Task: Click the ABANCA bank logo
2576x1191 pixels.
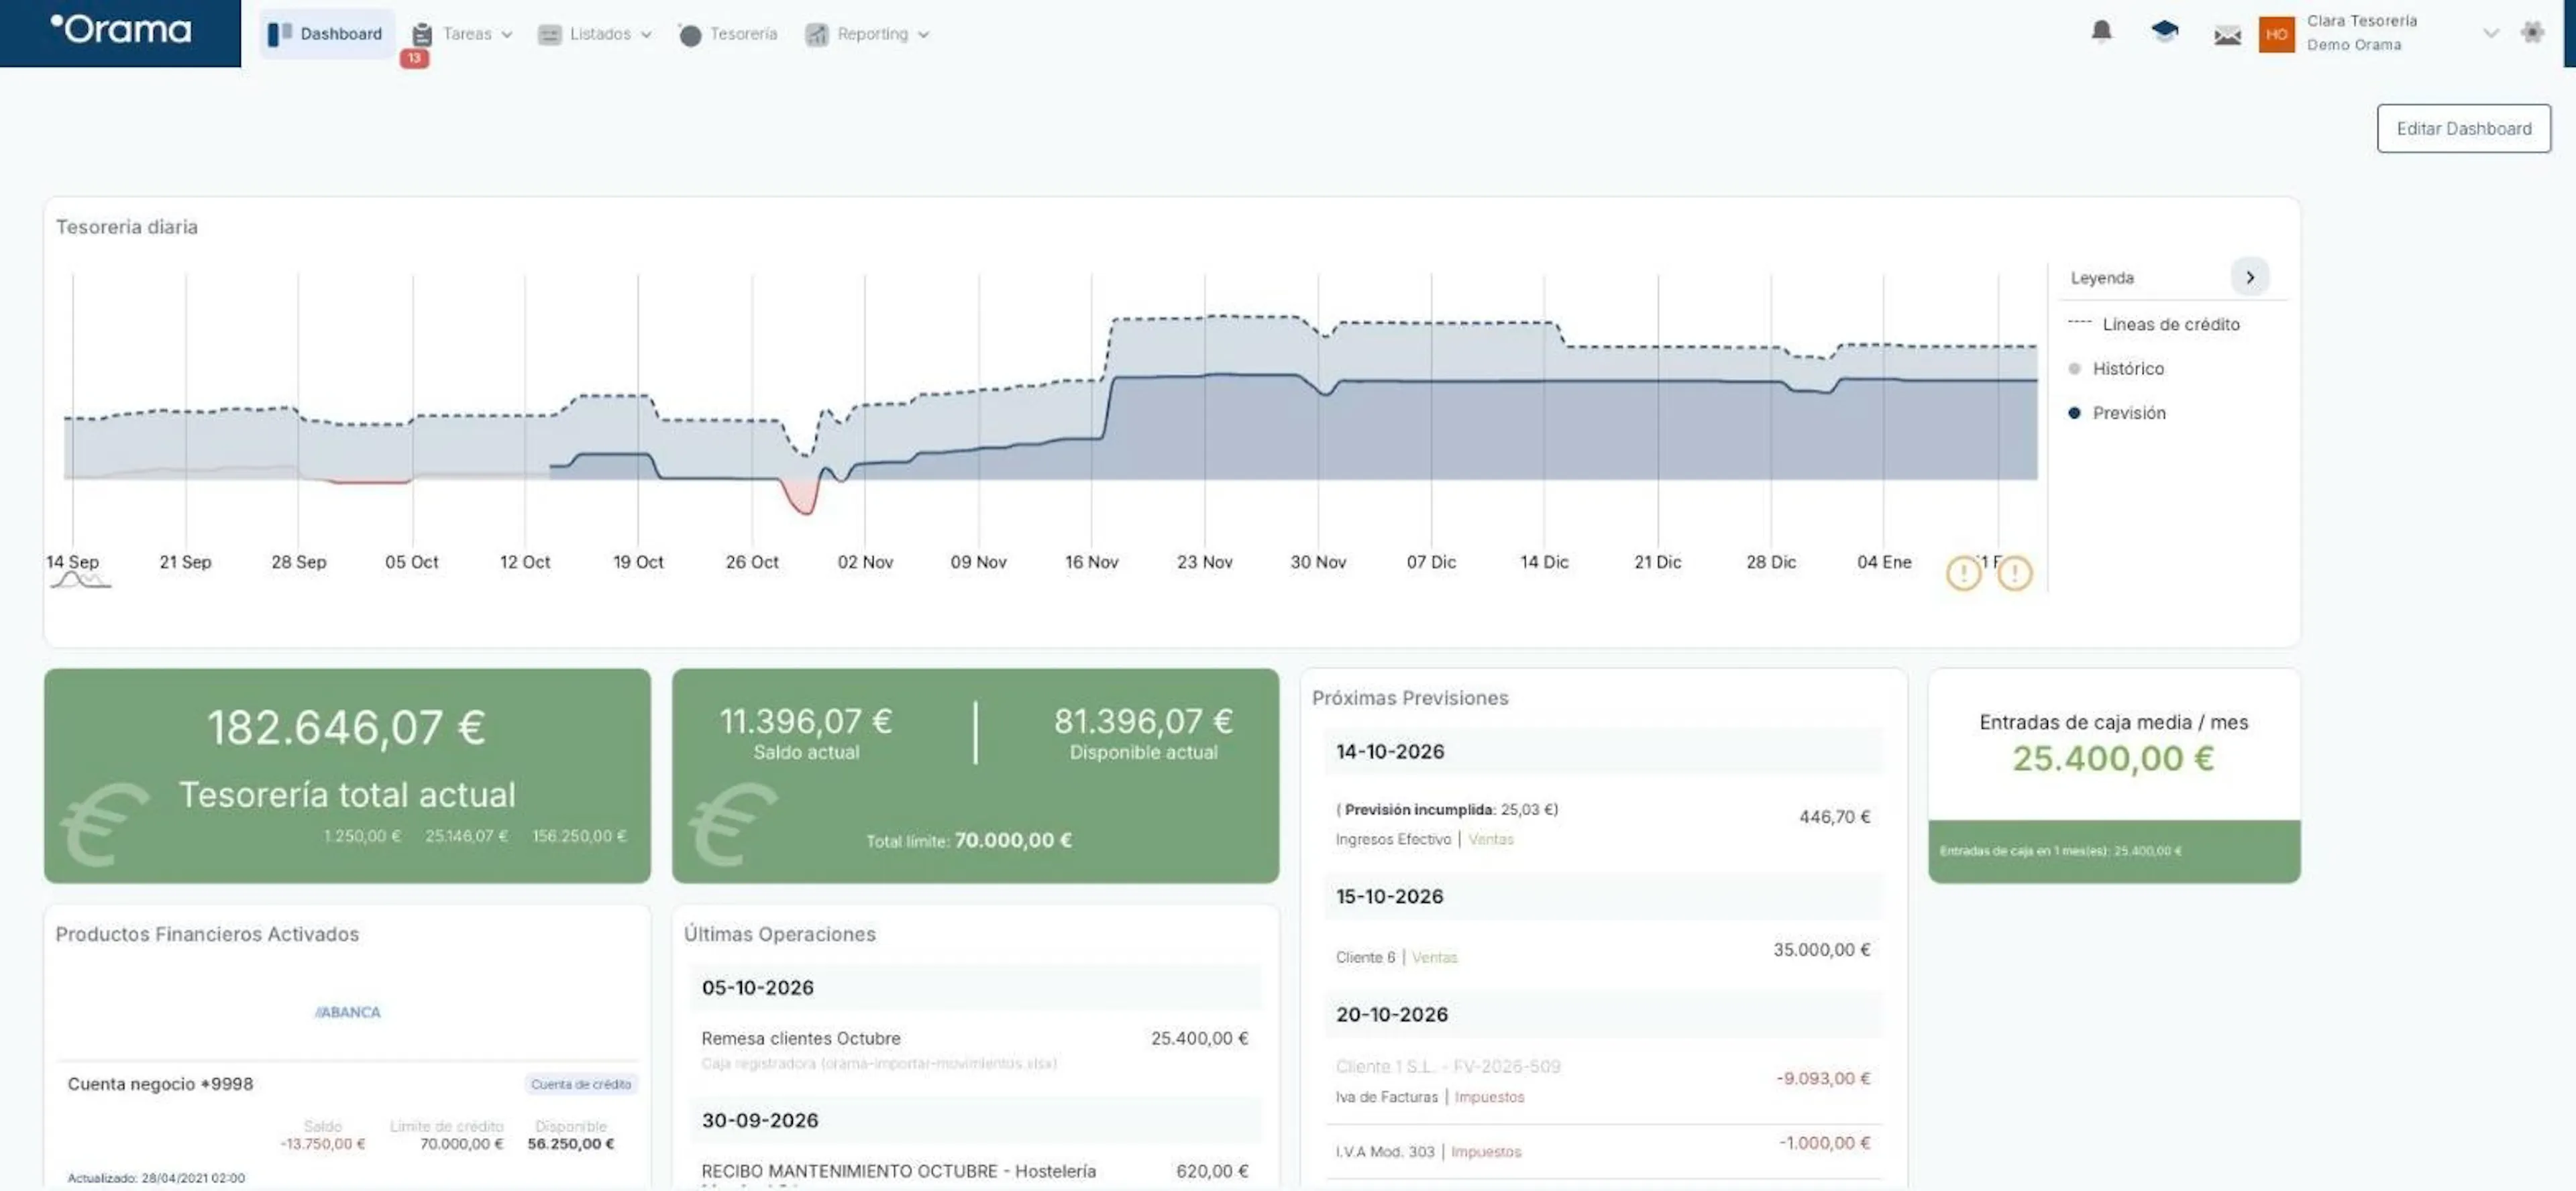Action: (x=347, y=1012)
